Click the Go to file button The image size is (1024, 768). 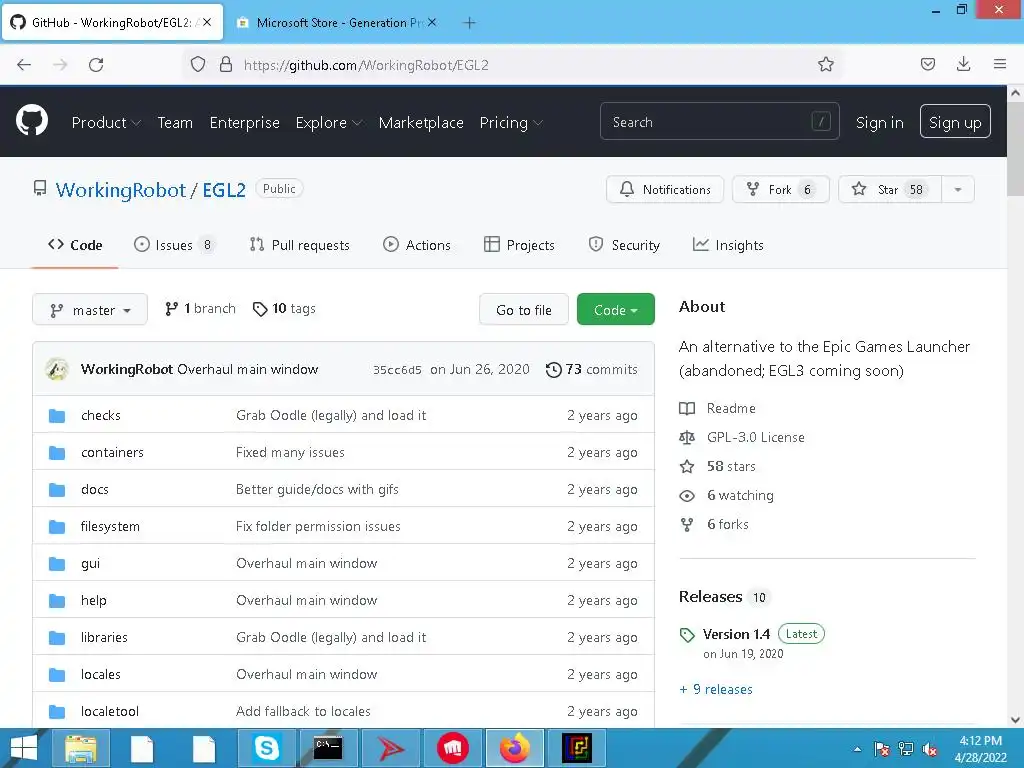pyautogui.click(x=524, y=310)
